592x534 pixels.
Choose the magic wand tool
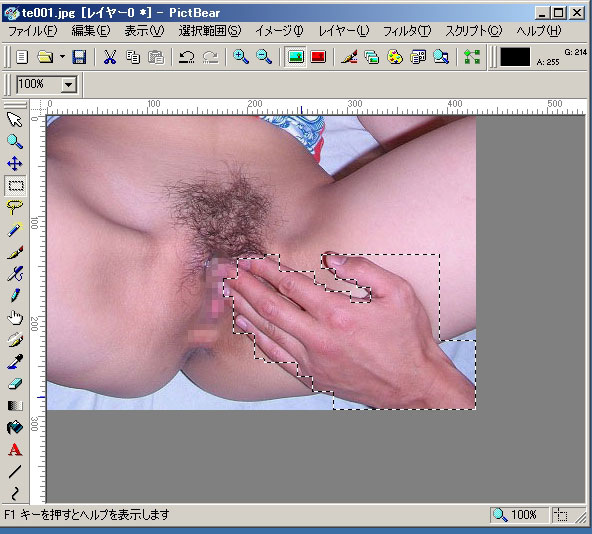[15, 229]
